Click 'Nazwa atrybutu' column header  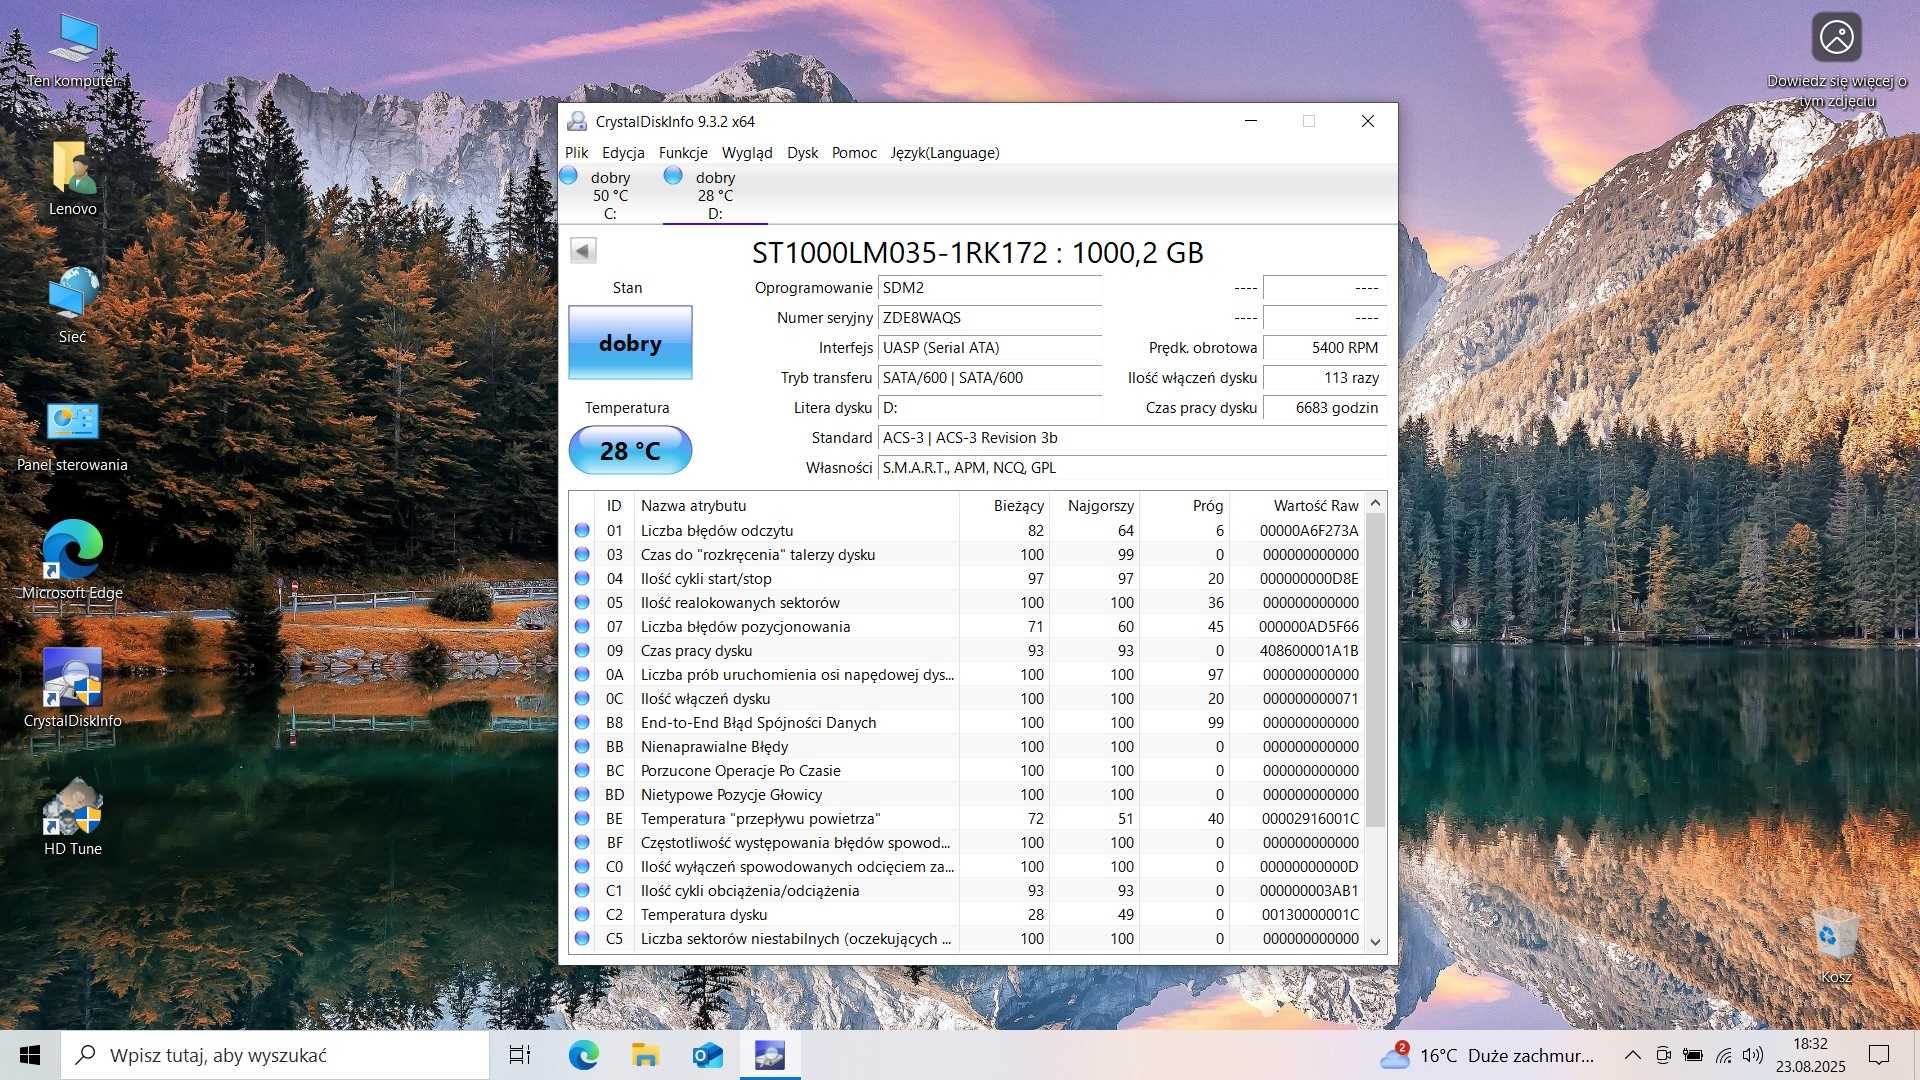coord(796,506)
